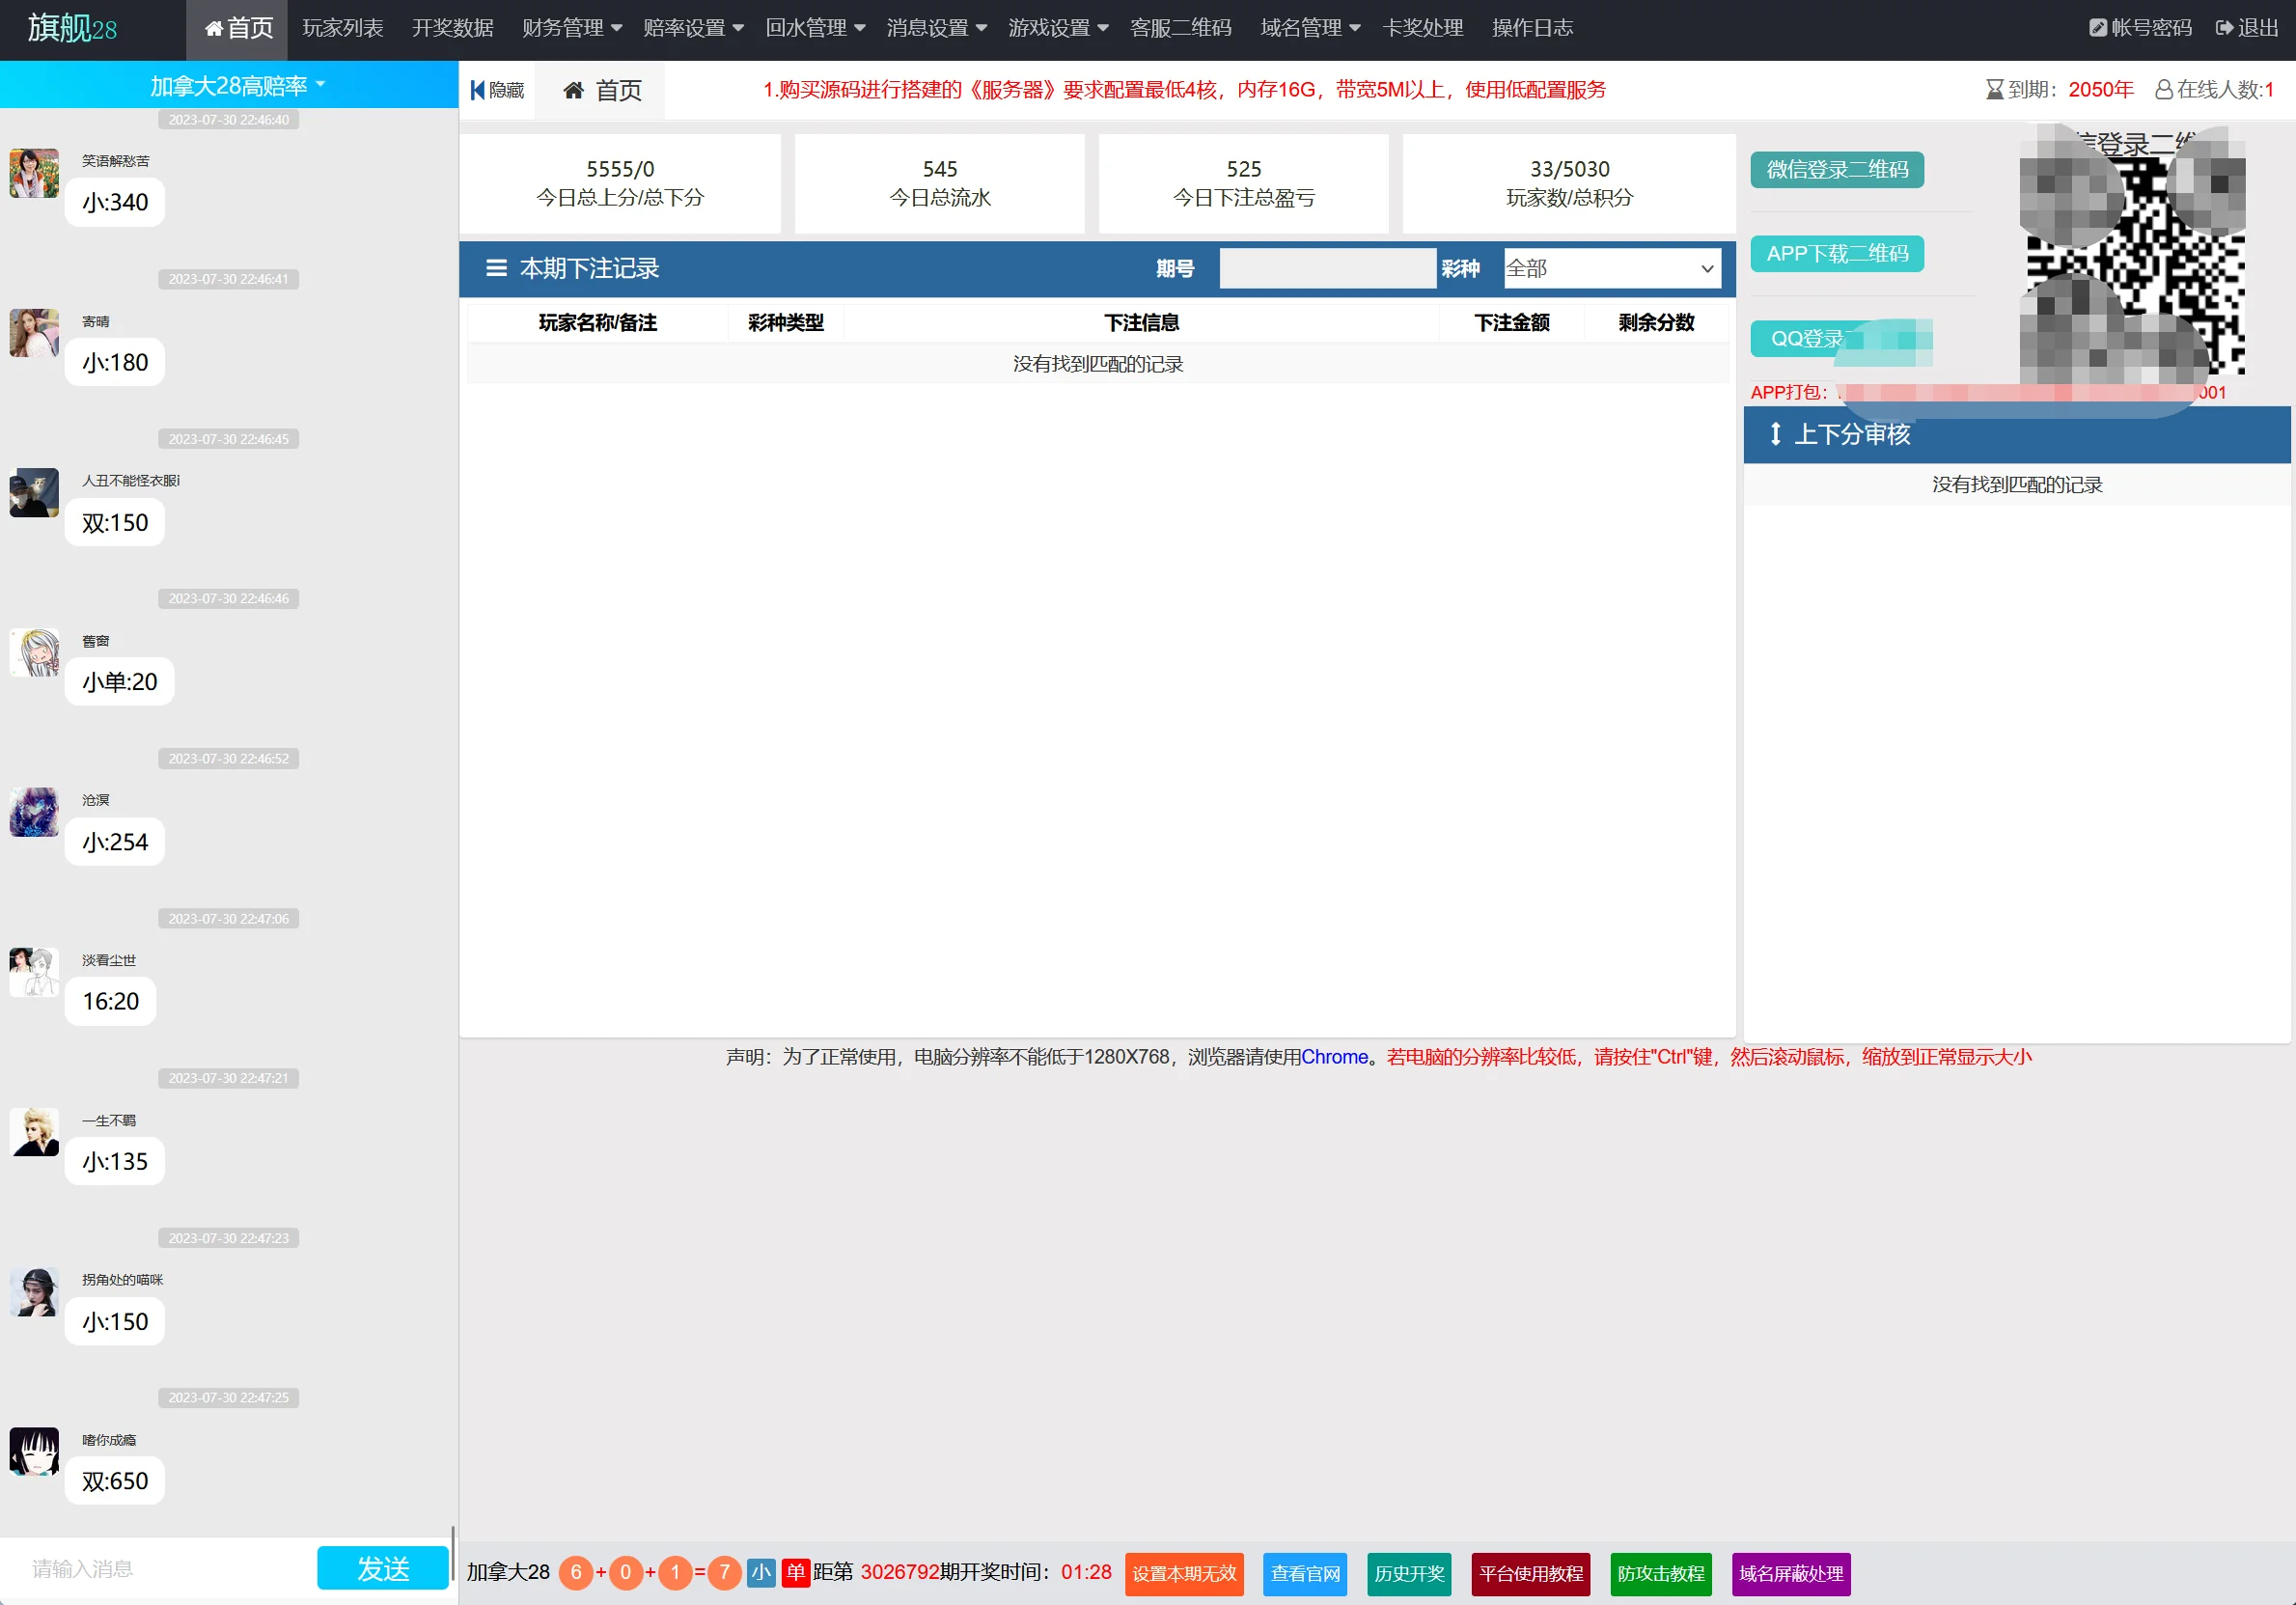Viewport: 2296px width, 1605px height.
Task: Go to 开奖数据 in the navbar
Action: click(x=452, y=28)
